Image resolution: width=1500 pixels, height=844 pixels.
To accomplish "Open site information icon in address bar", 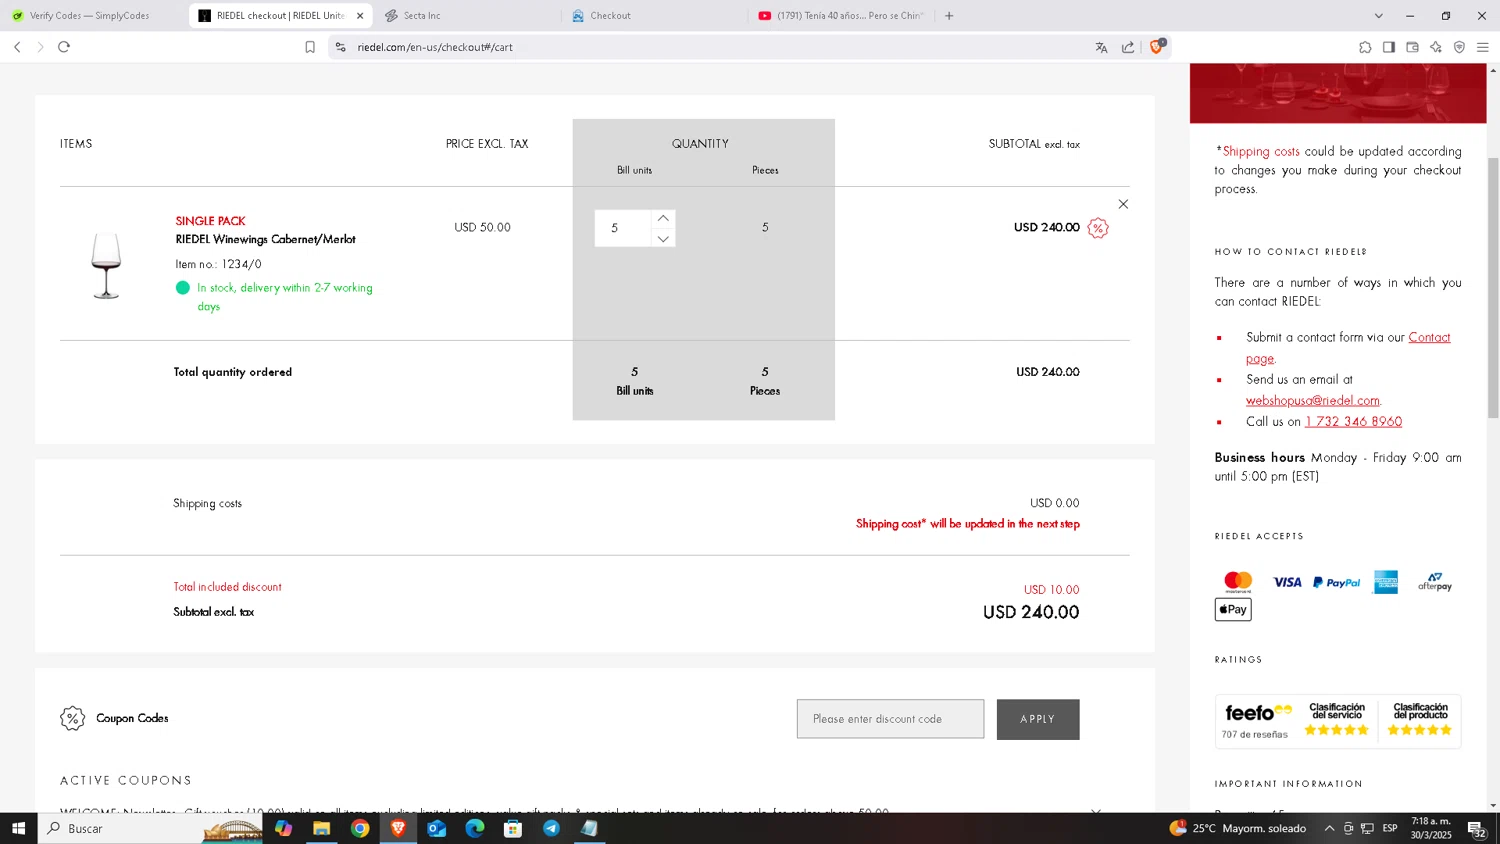I will (x=340, y=47).
